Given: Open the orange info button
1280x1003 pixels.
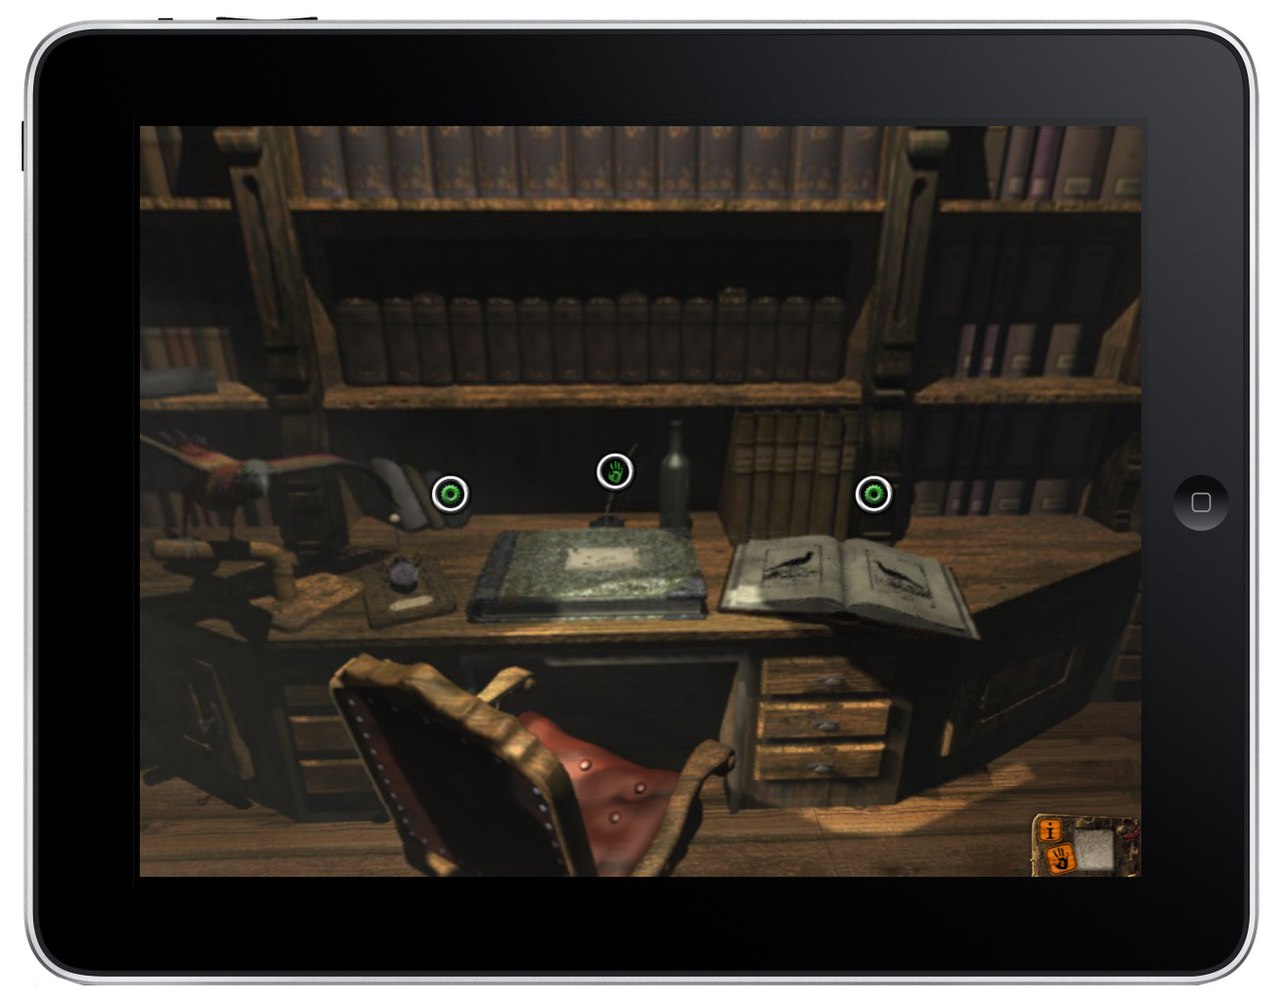Looking at the screenshot, I should pyautogui.click(x=1051, y=829).
